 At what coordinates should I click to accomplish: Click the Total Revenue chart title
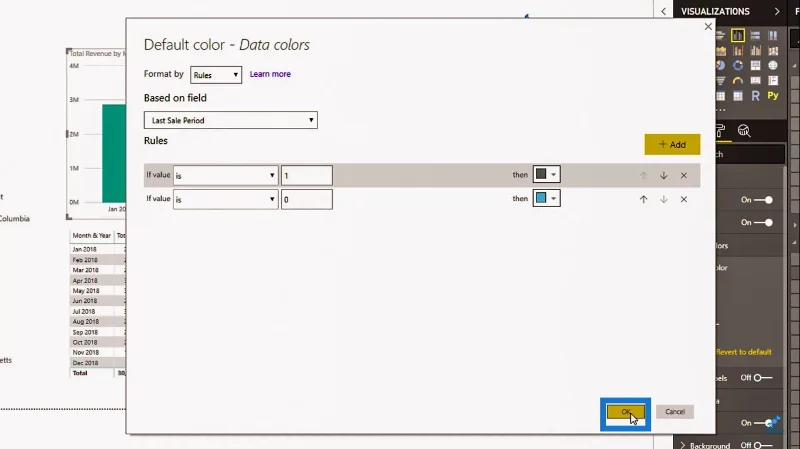point(98,54)
